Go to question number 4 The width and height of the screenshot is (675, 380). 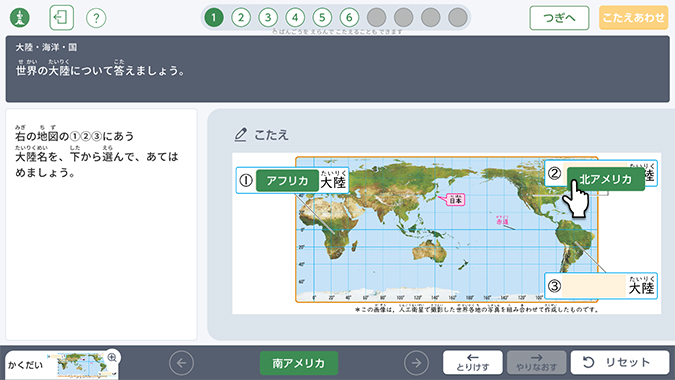point(295,18)
